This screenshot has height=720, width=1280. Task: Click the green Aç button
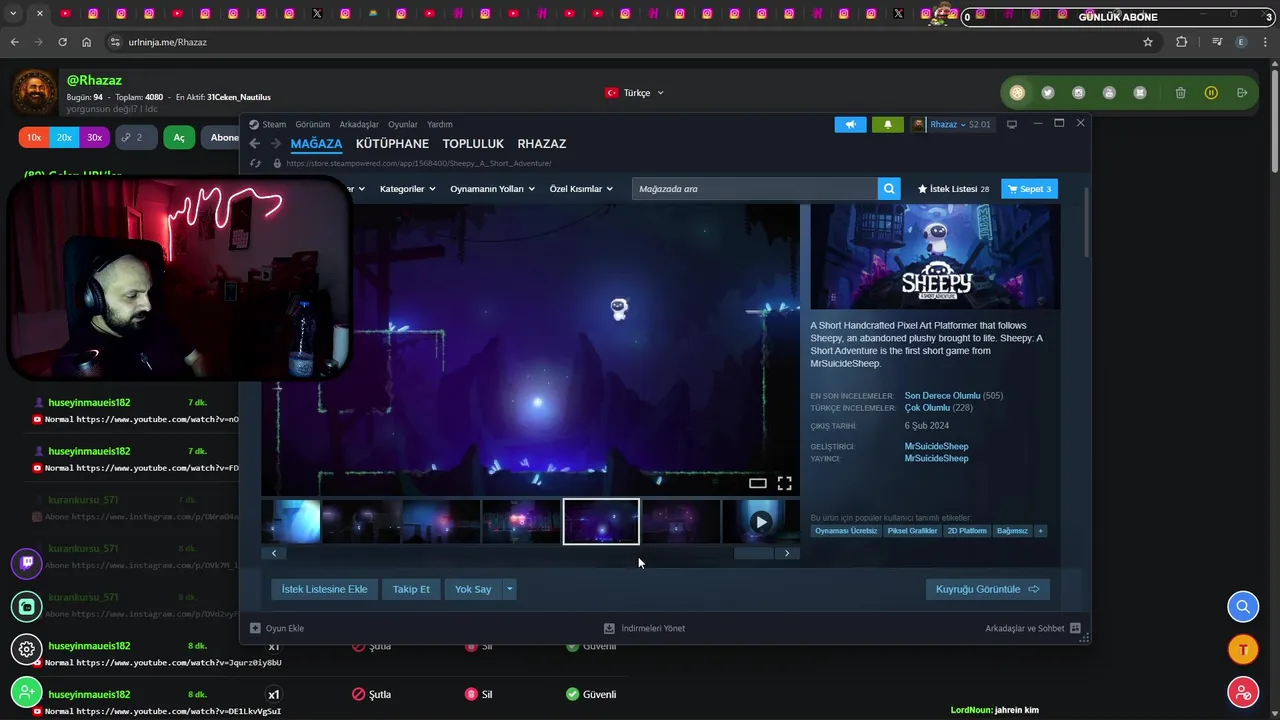pos(179,137)
